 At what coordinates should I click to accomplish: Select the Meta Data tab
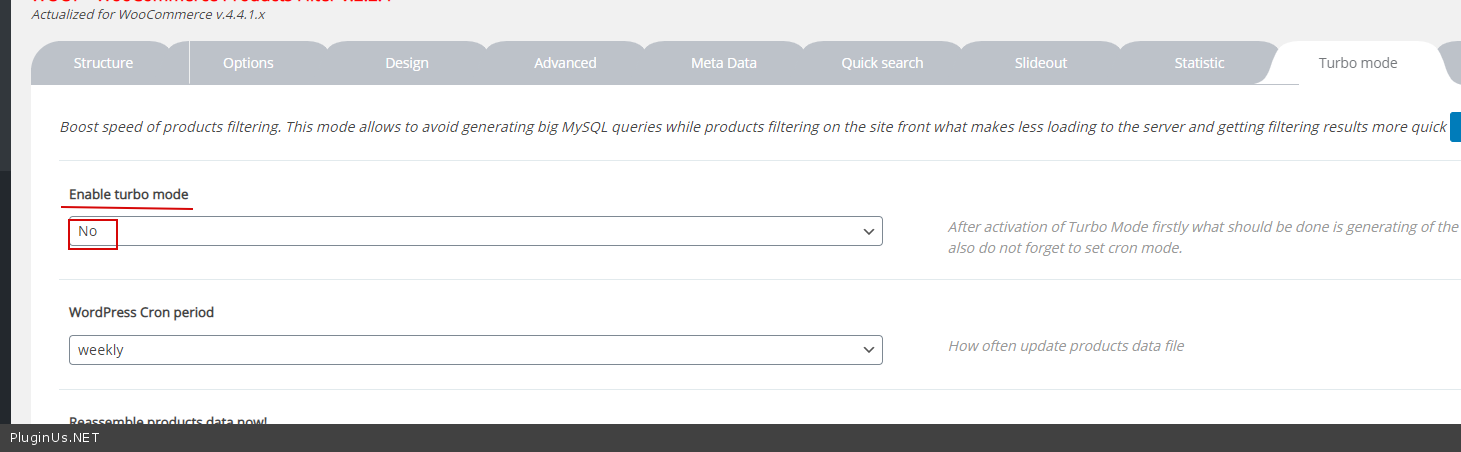[x=723, y=63]
